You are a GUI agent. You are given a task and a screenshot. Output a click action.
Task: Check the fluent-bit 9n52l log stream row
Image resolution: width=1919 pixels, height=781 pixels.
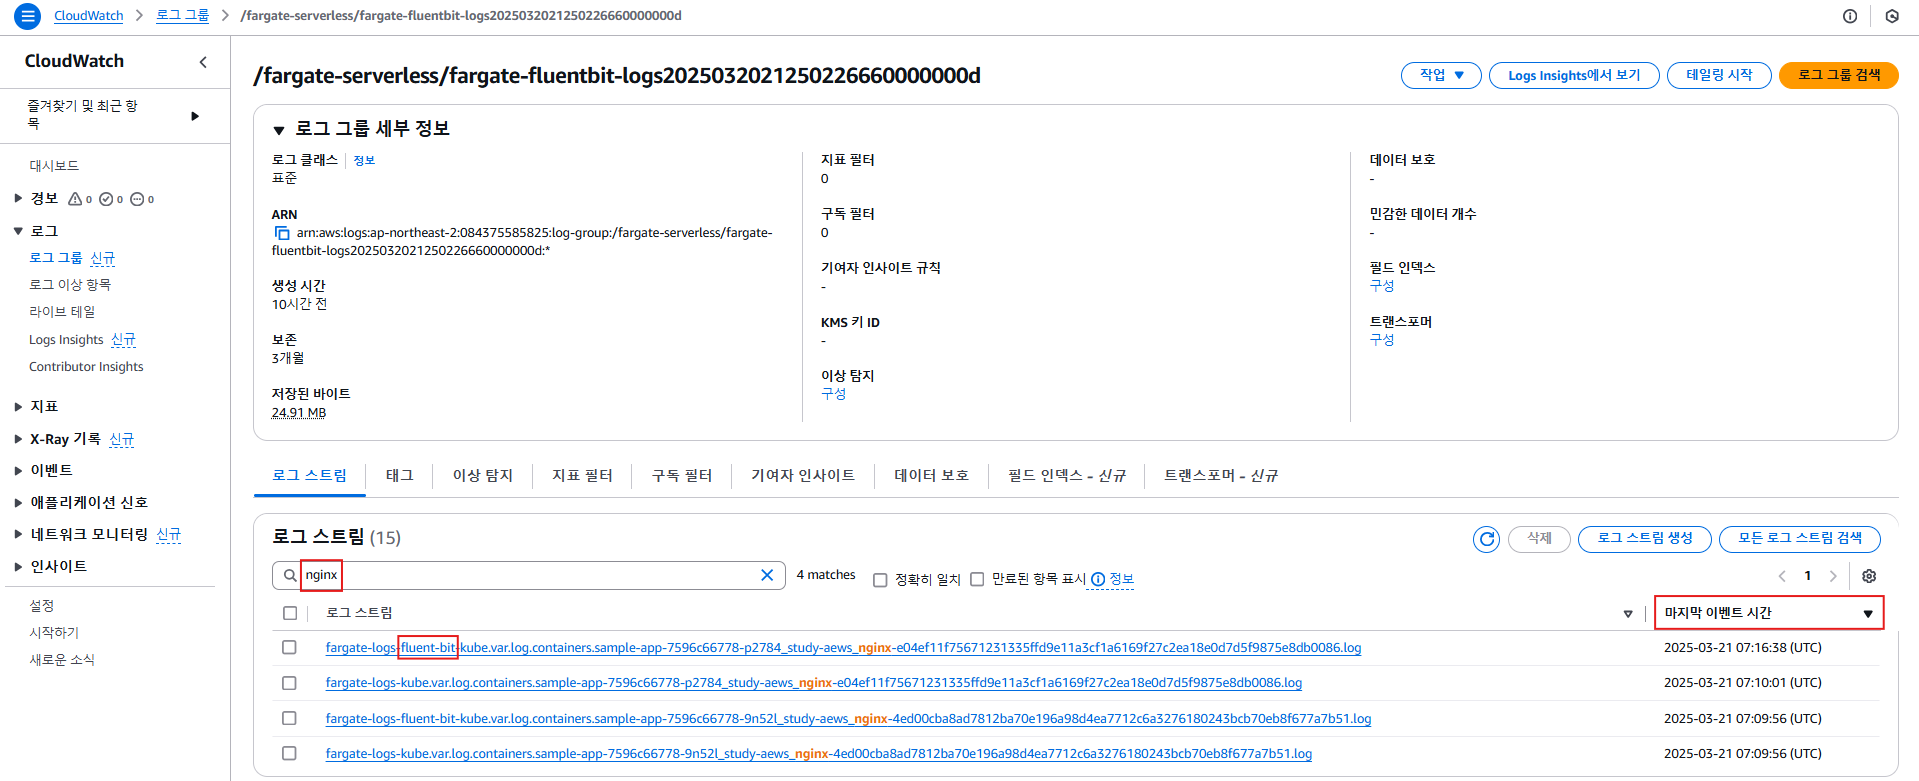pos(289,718)
